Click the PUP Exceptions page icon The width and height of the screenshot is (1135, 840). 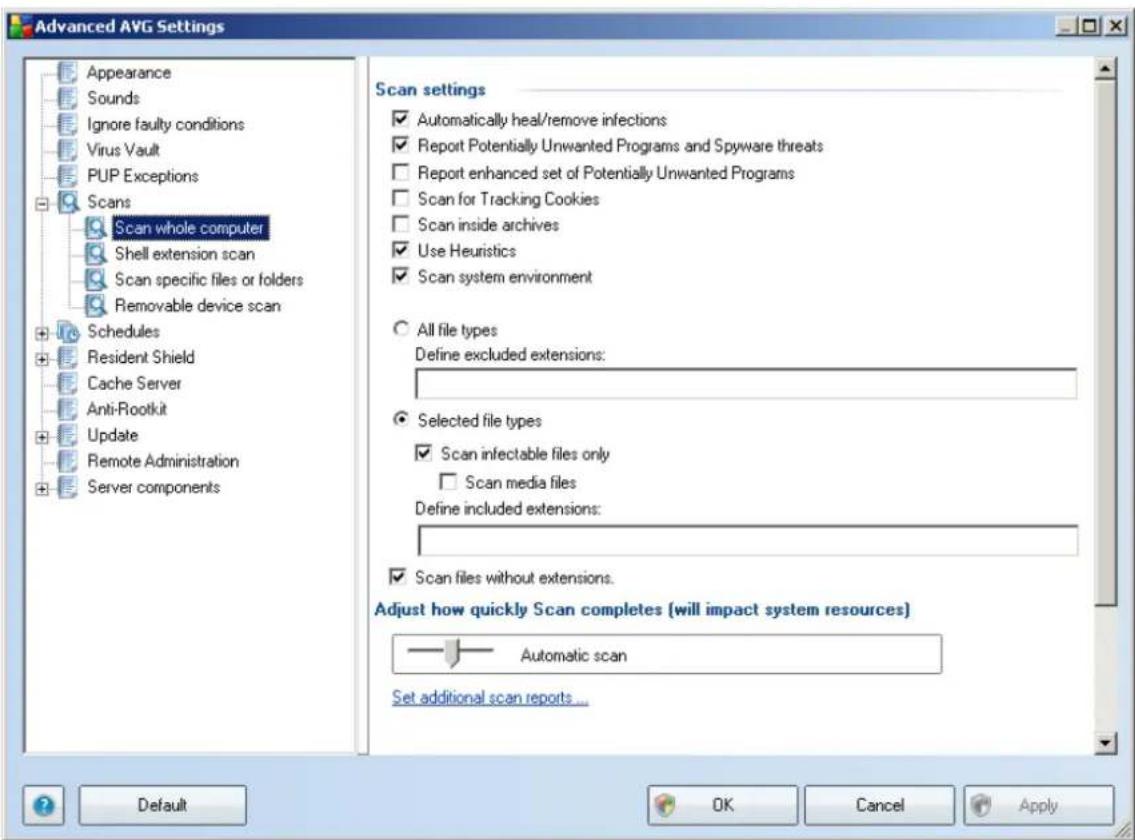(67, 176)
